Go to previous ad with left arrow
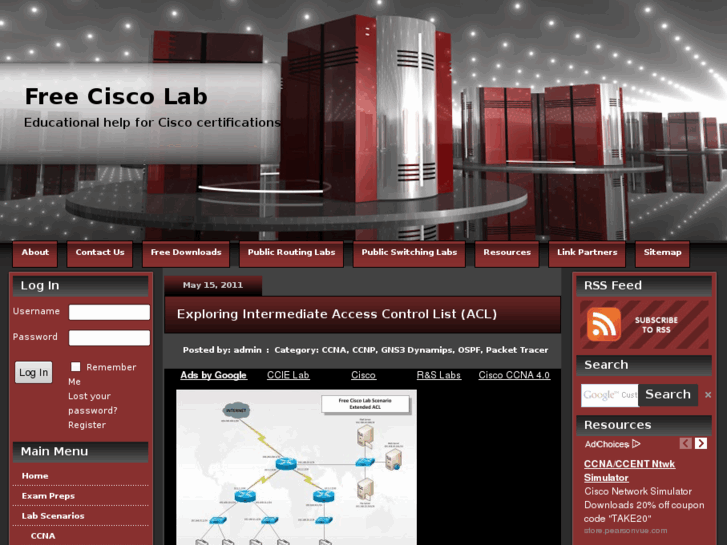Screen dimensions: 727x545 pyautogui.click(x=686, y=443)
